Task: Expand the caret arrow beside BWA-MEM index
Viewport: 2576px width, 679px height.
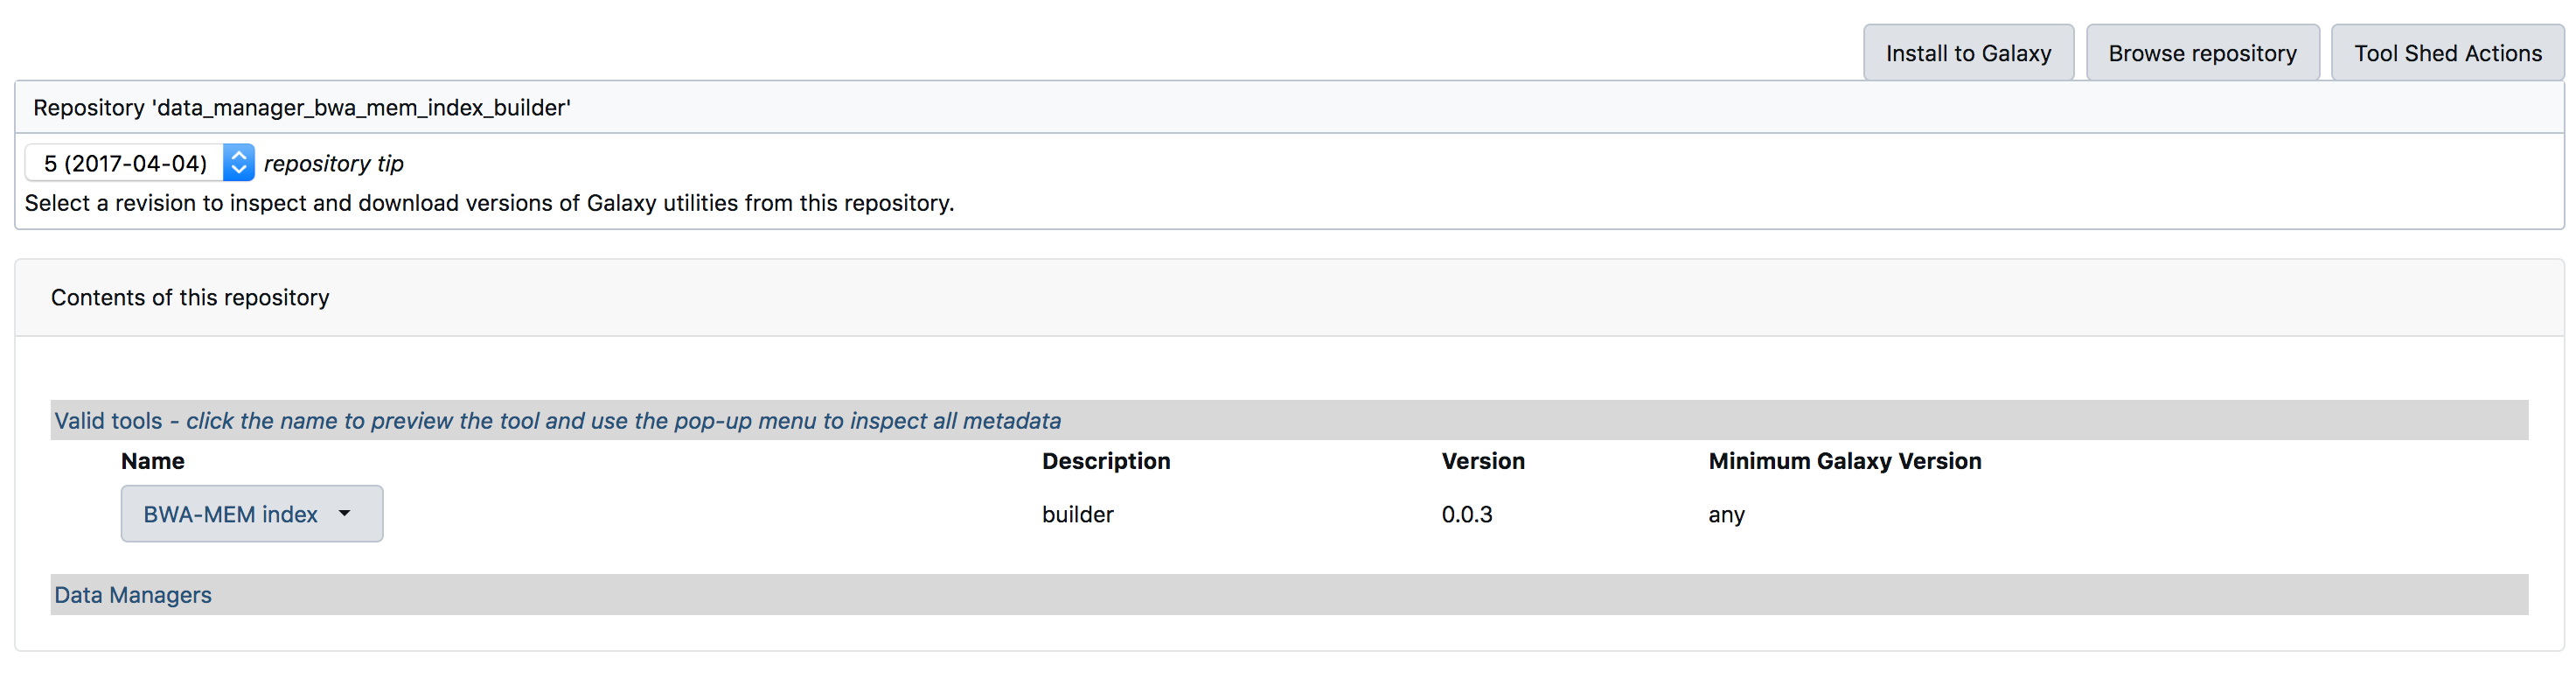Action: click(x=345, y=514)
